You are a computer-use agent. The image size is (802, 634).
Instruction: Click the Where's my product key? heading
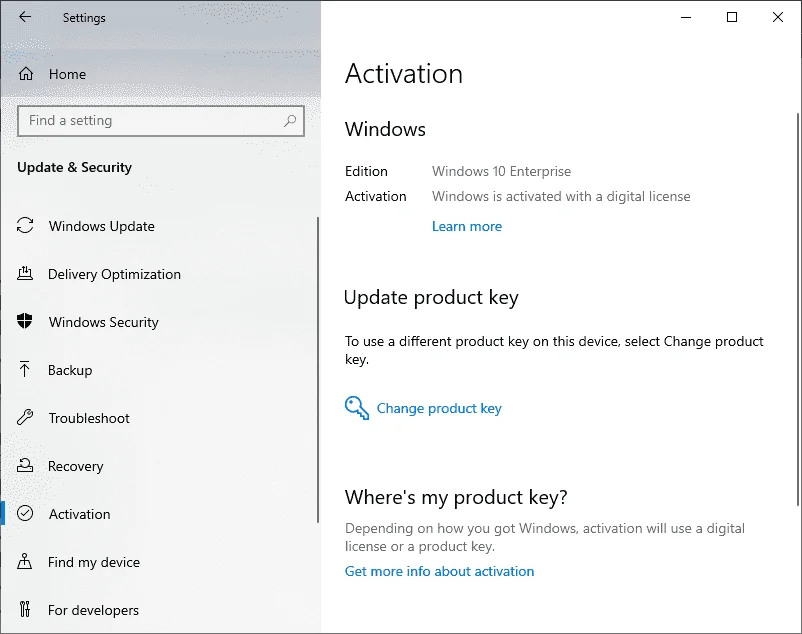pos(456,497)
